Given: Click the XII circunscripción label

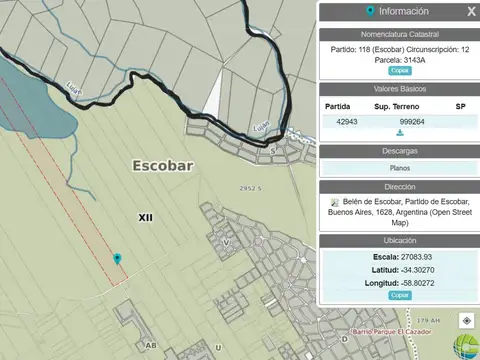Looking at the screenshot, I should 145,218.
